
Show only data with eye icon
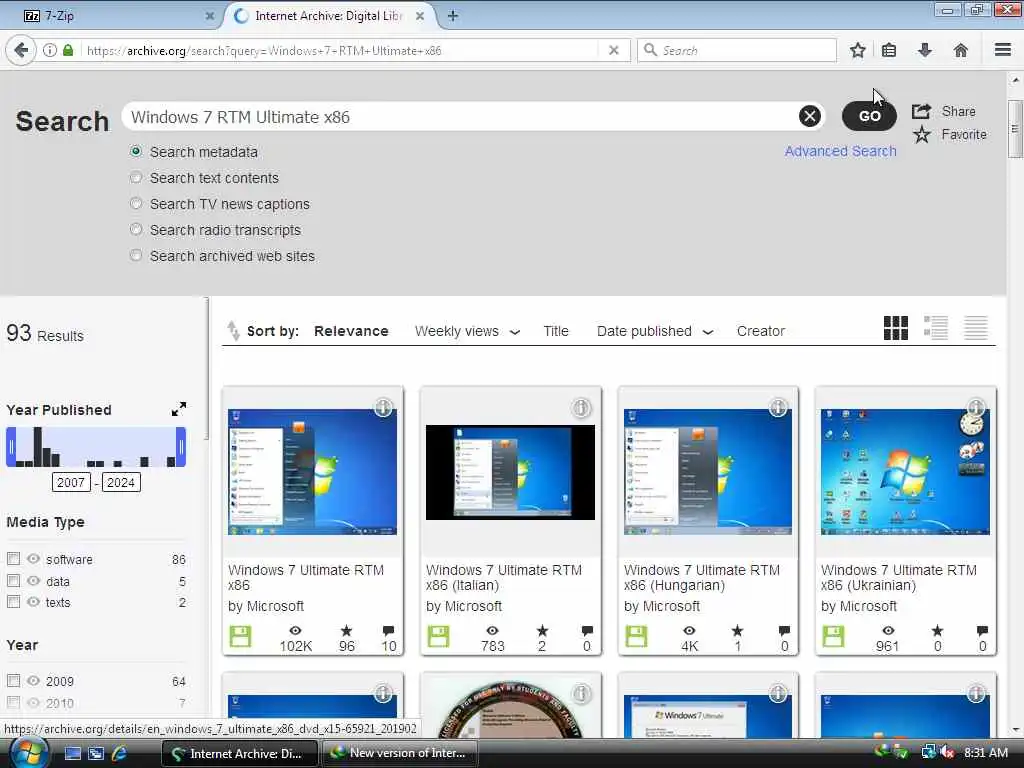pyautogui.click(x=33, y=581)
